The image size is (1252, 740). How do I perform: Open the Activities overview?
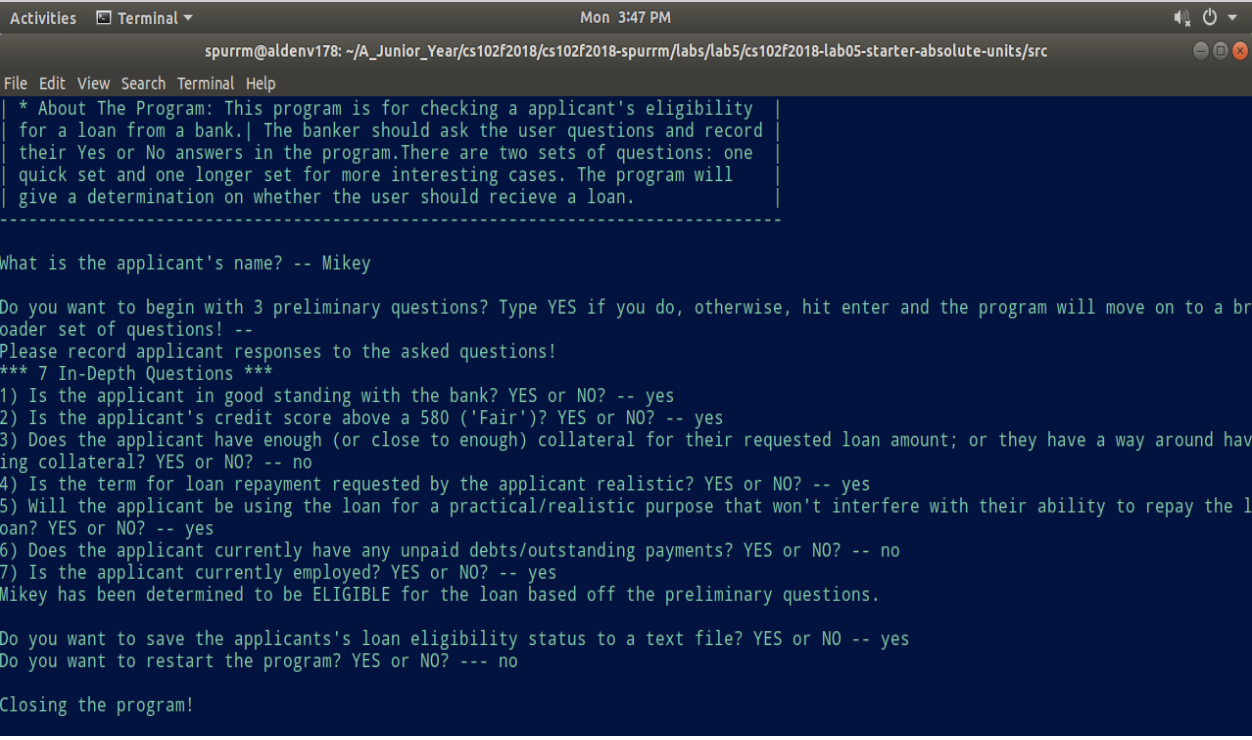pyautogui.click(x=43, y=18)
